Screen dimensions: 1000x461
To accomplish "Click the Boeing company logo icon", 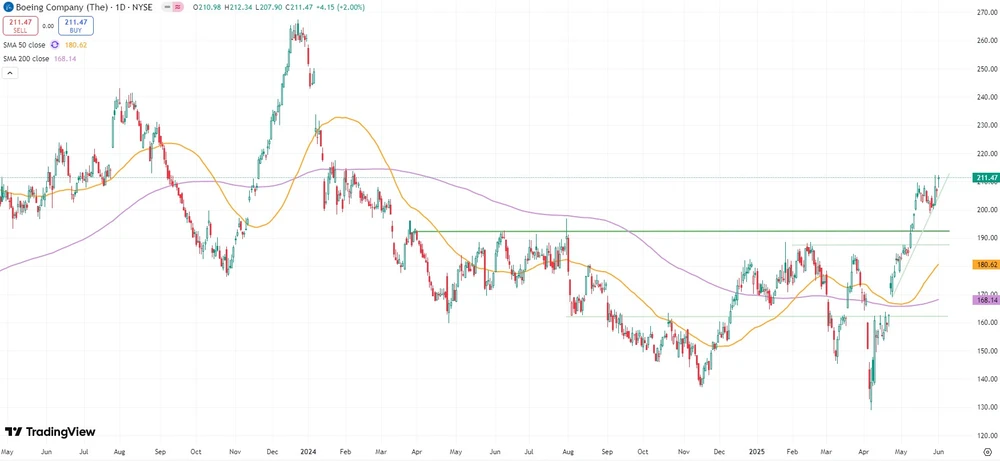I will 8,8.
